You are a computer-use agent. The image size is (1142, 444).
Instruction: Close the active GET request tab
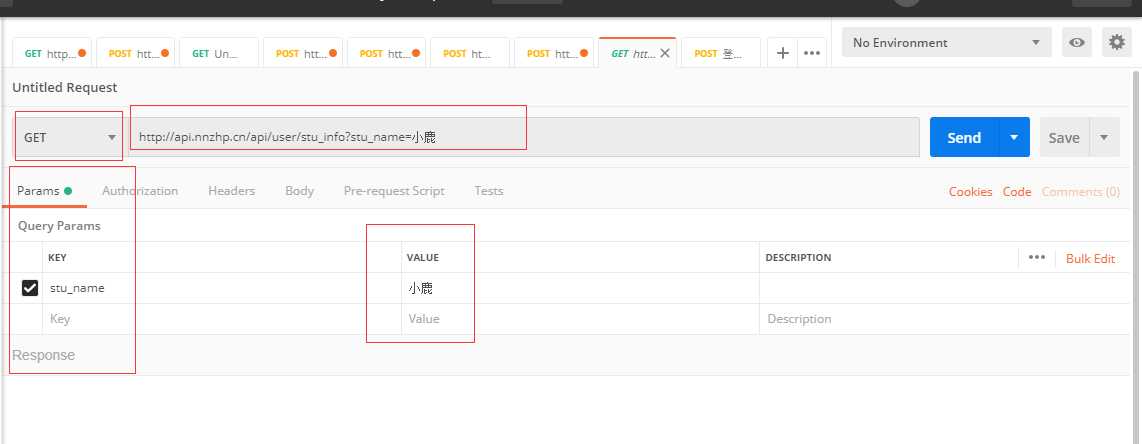click(x=664, y=53)
